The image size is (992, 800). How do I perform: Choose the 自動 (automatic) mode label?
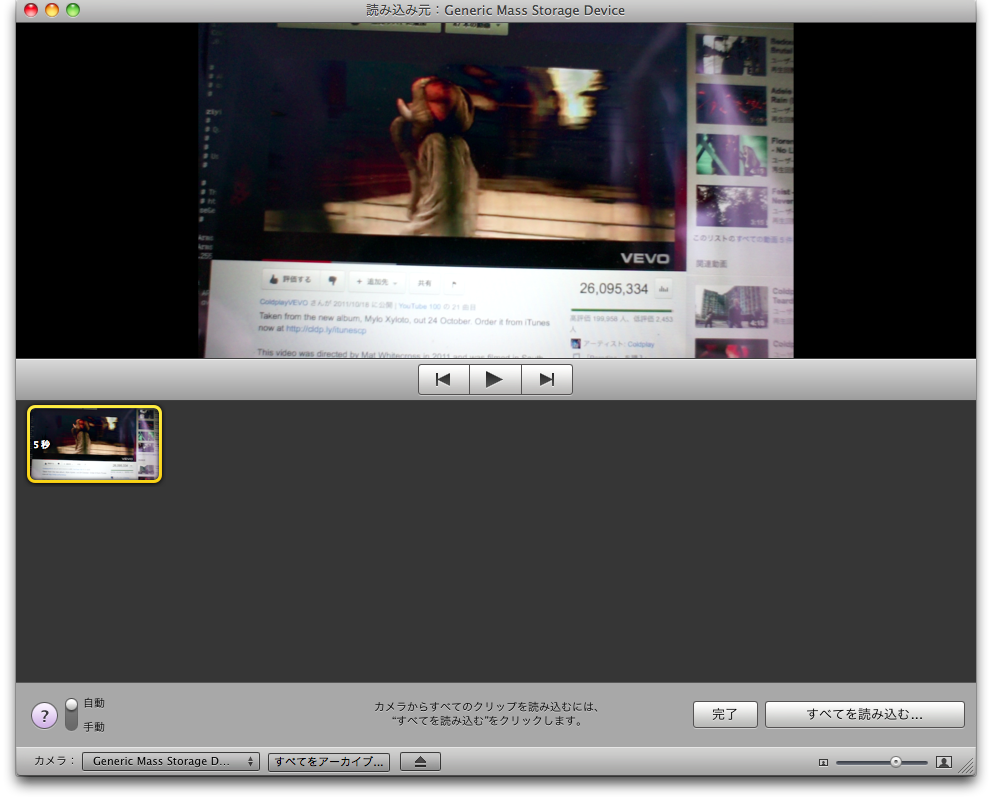coord(94,703)
